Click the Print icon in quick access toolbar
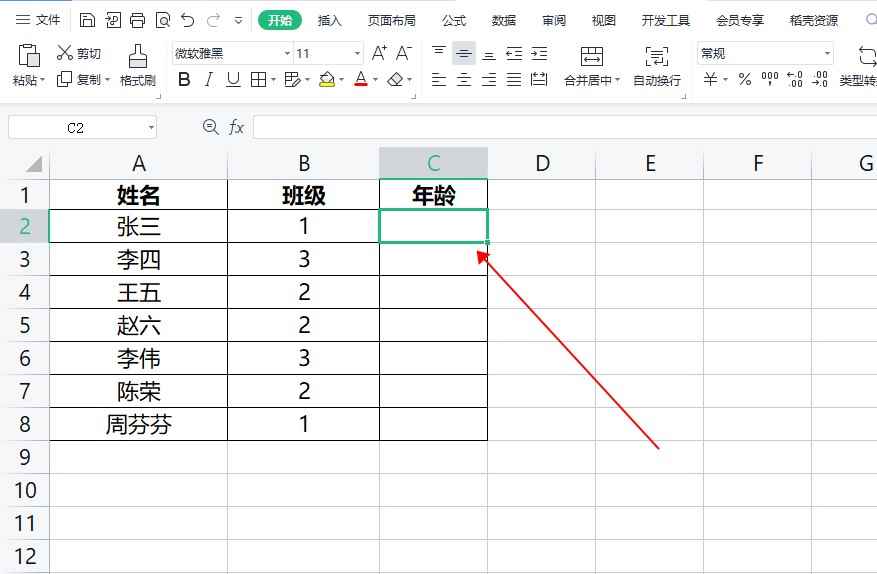877x574 pixels. (137, 20)
